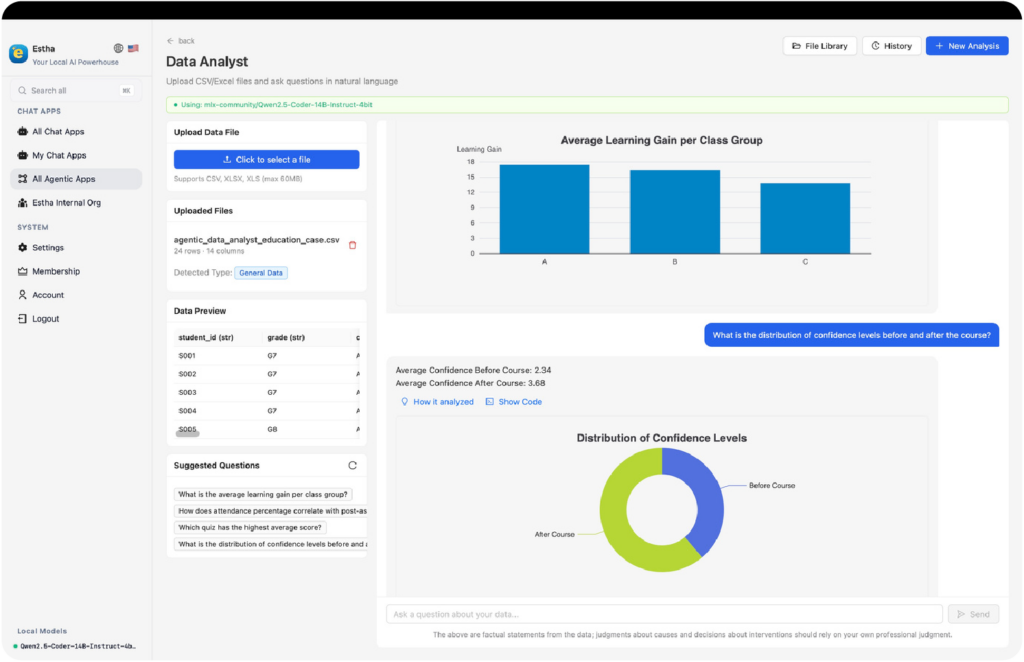1024x662 pixels.
Task: Click to select a file button
Action: (266, 160)
